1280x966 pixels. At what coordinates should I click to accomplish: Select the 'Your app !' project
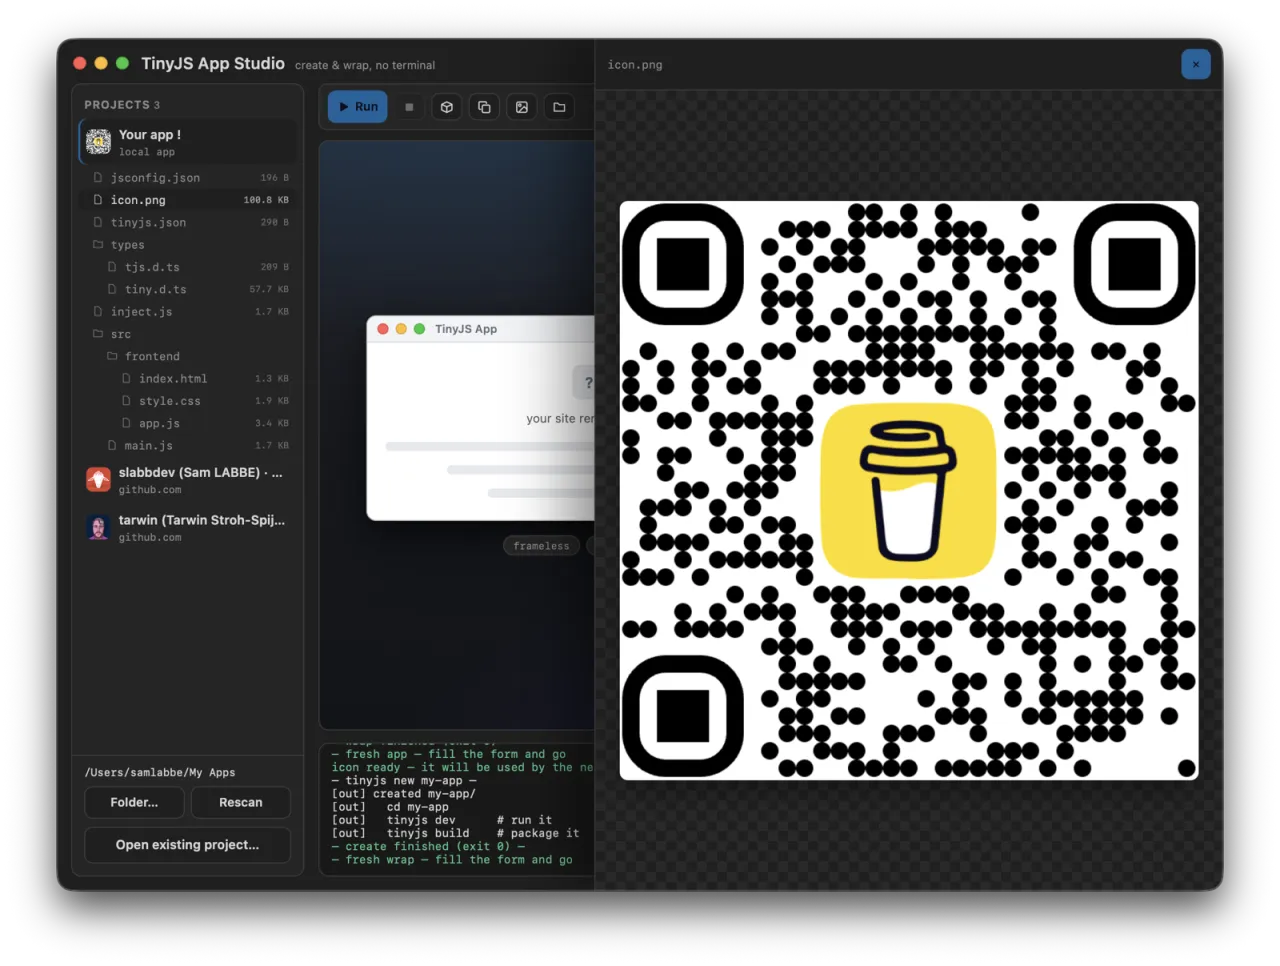(188, 142)
